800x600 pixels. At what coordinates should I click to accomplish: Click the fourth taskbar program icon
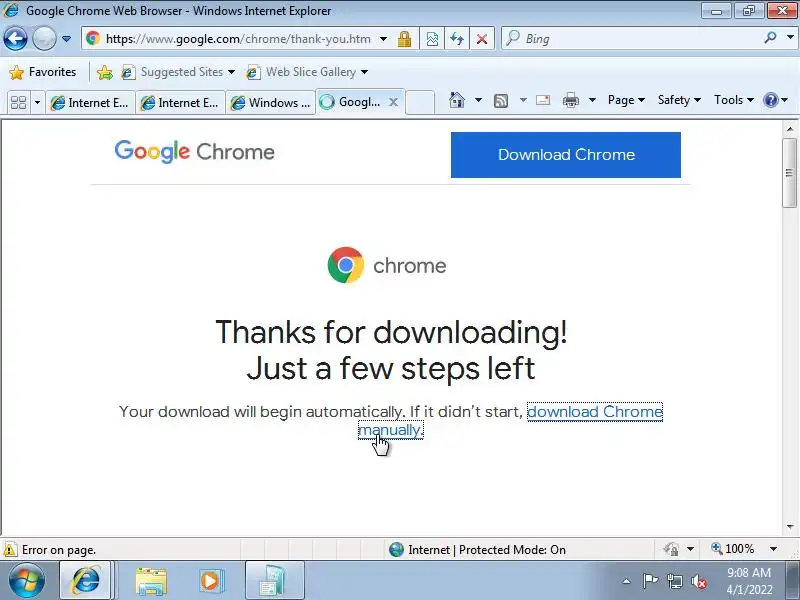(274, 581)
